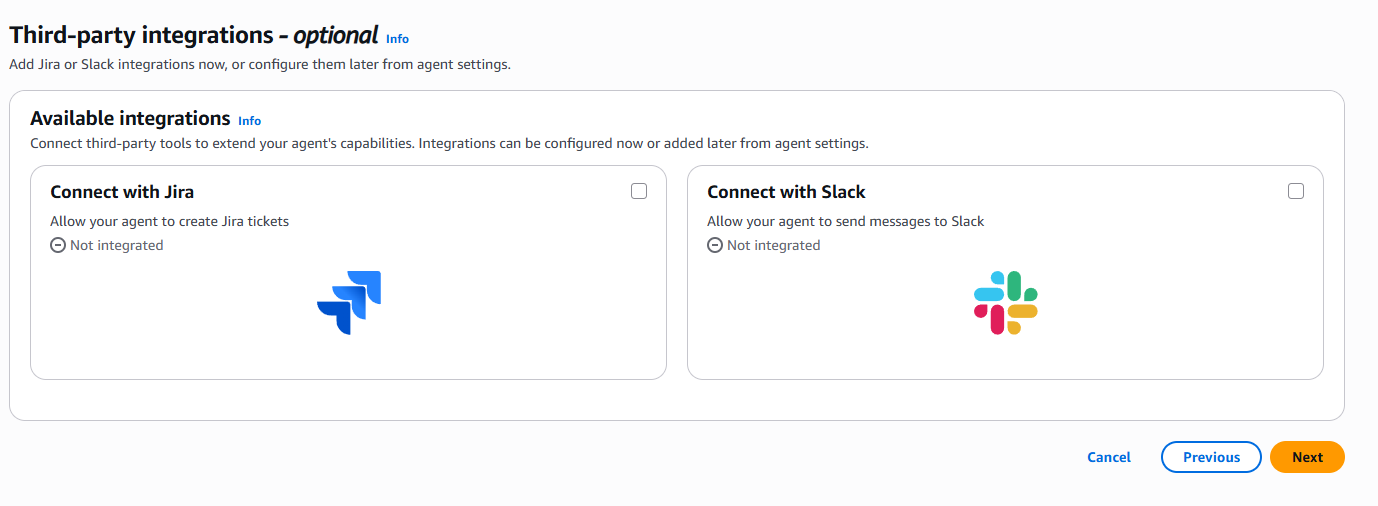Open Info link beside Third-party integrations heading
This screenshot has height=506, width=1378.
click(x=398, y=39)
